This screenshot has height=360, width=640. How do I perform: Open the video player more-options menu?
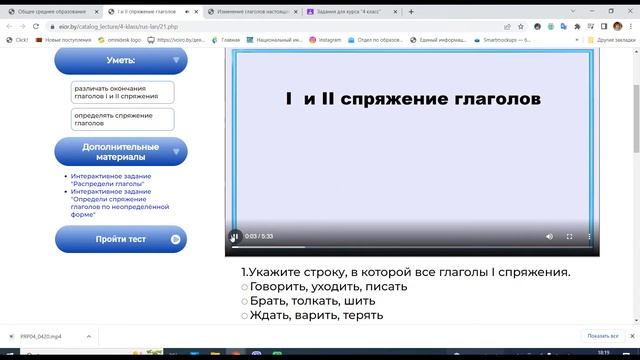click(589, 236)
